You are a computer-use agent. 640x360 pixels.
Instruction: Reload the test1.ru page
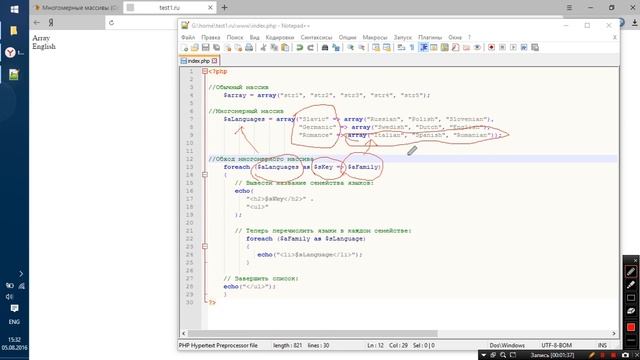point(111,22)
